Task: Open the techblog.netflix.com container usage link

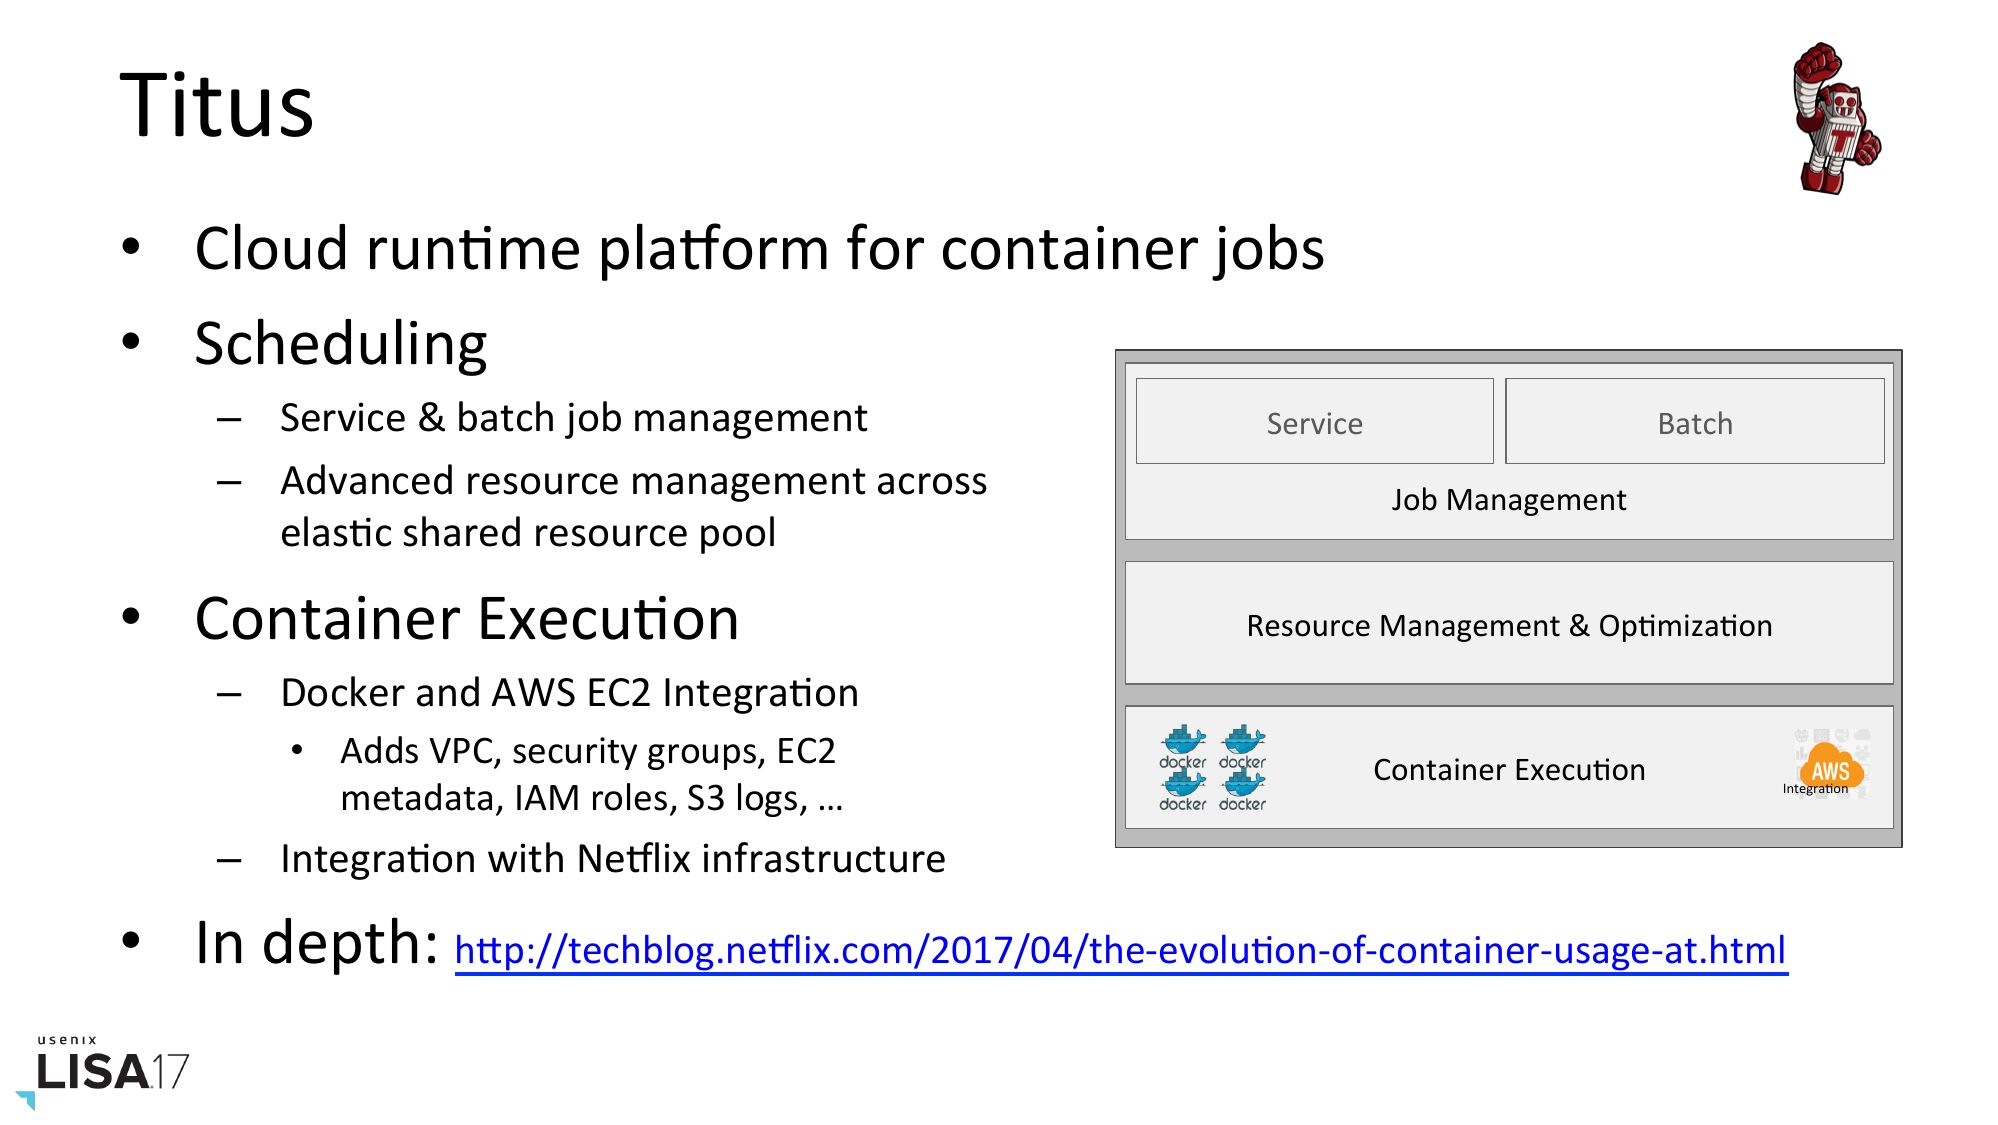Action: coord(1120,950)
